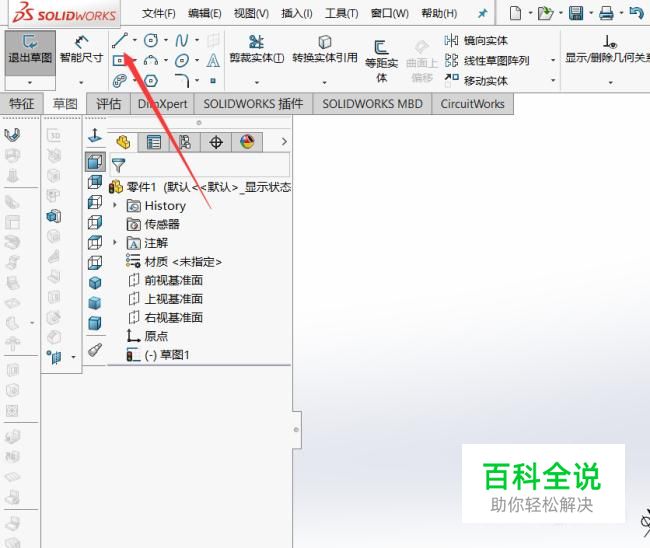
Task: Open the 编辑(E) menu
Action: [205, 14]
